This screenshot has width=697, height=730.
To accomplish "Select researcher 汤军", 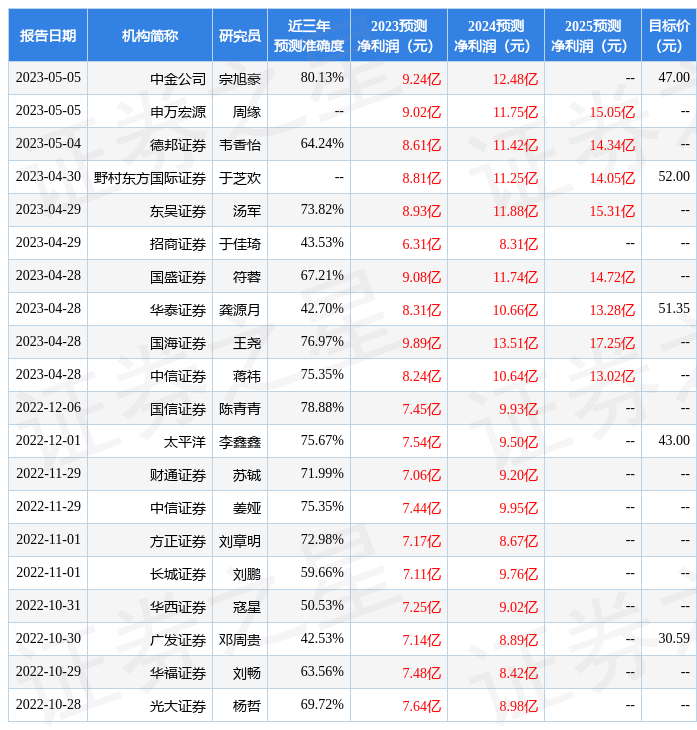I will point(247,211).
